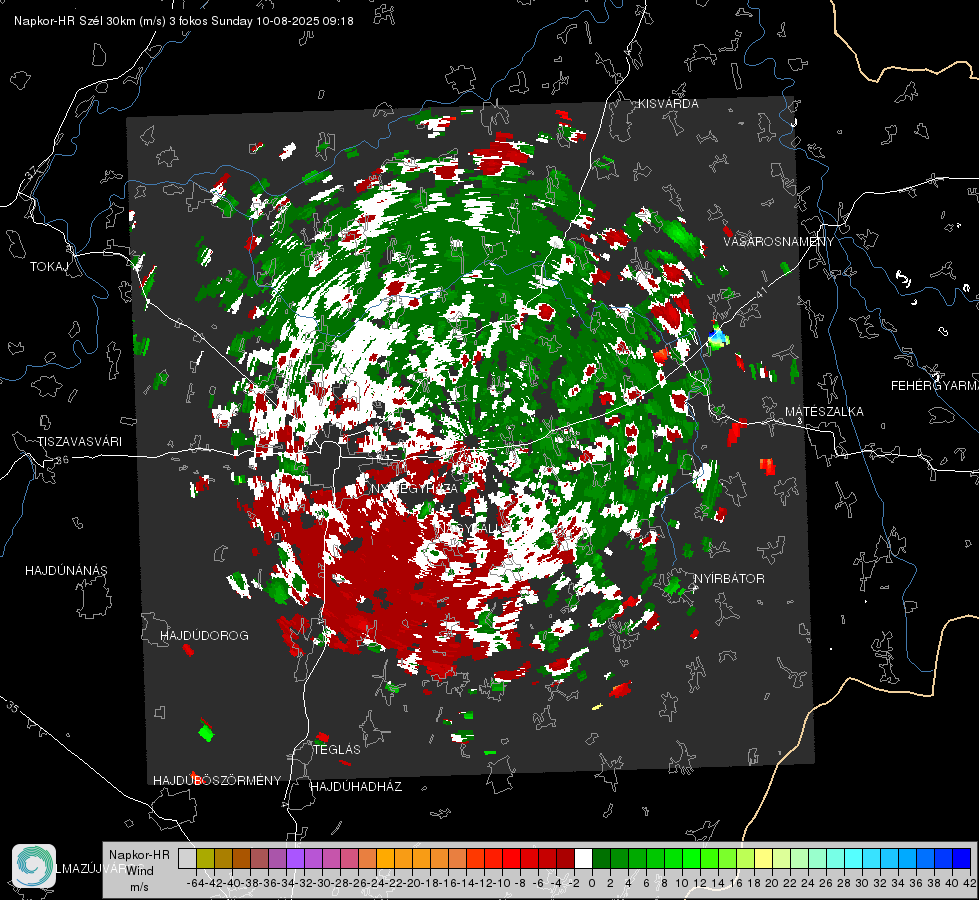Click the dark blue swatch at legend's right end
The image size is (979, 900).
coord(962,858)
